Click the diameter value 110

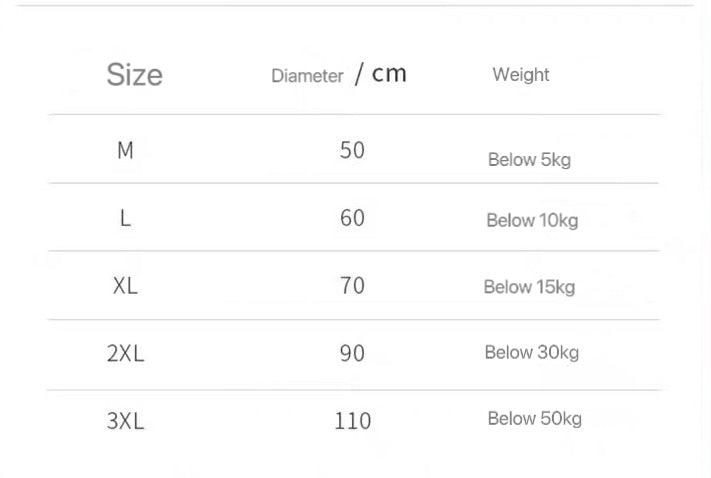point(352,421)
